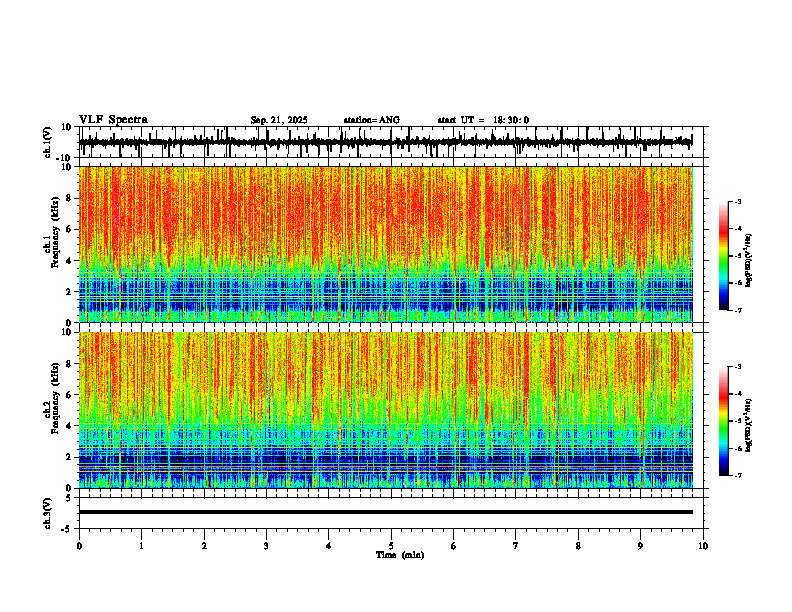Click time axis tick label "7"
The image size is (792, 612).
[x=516, y=546]
